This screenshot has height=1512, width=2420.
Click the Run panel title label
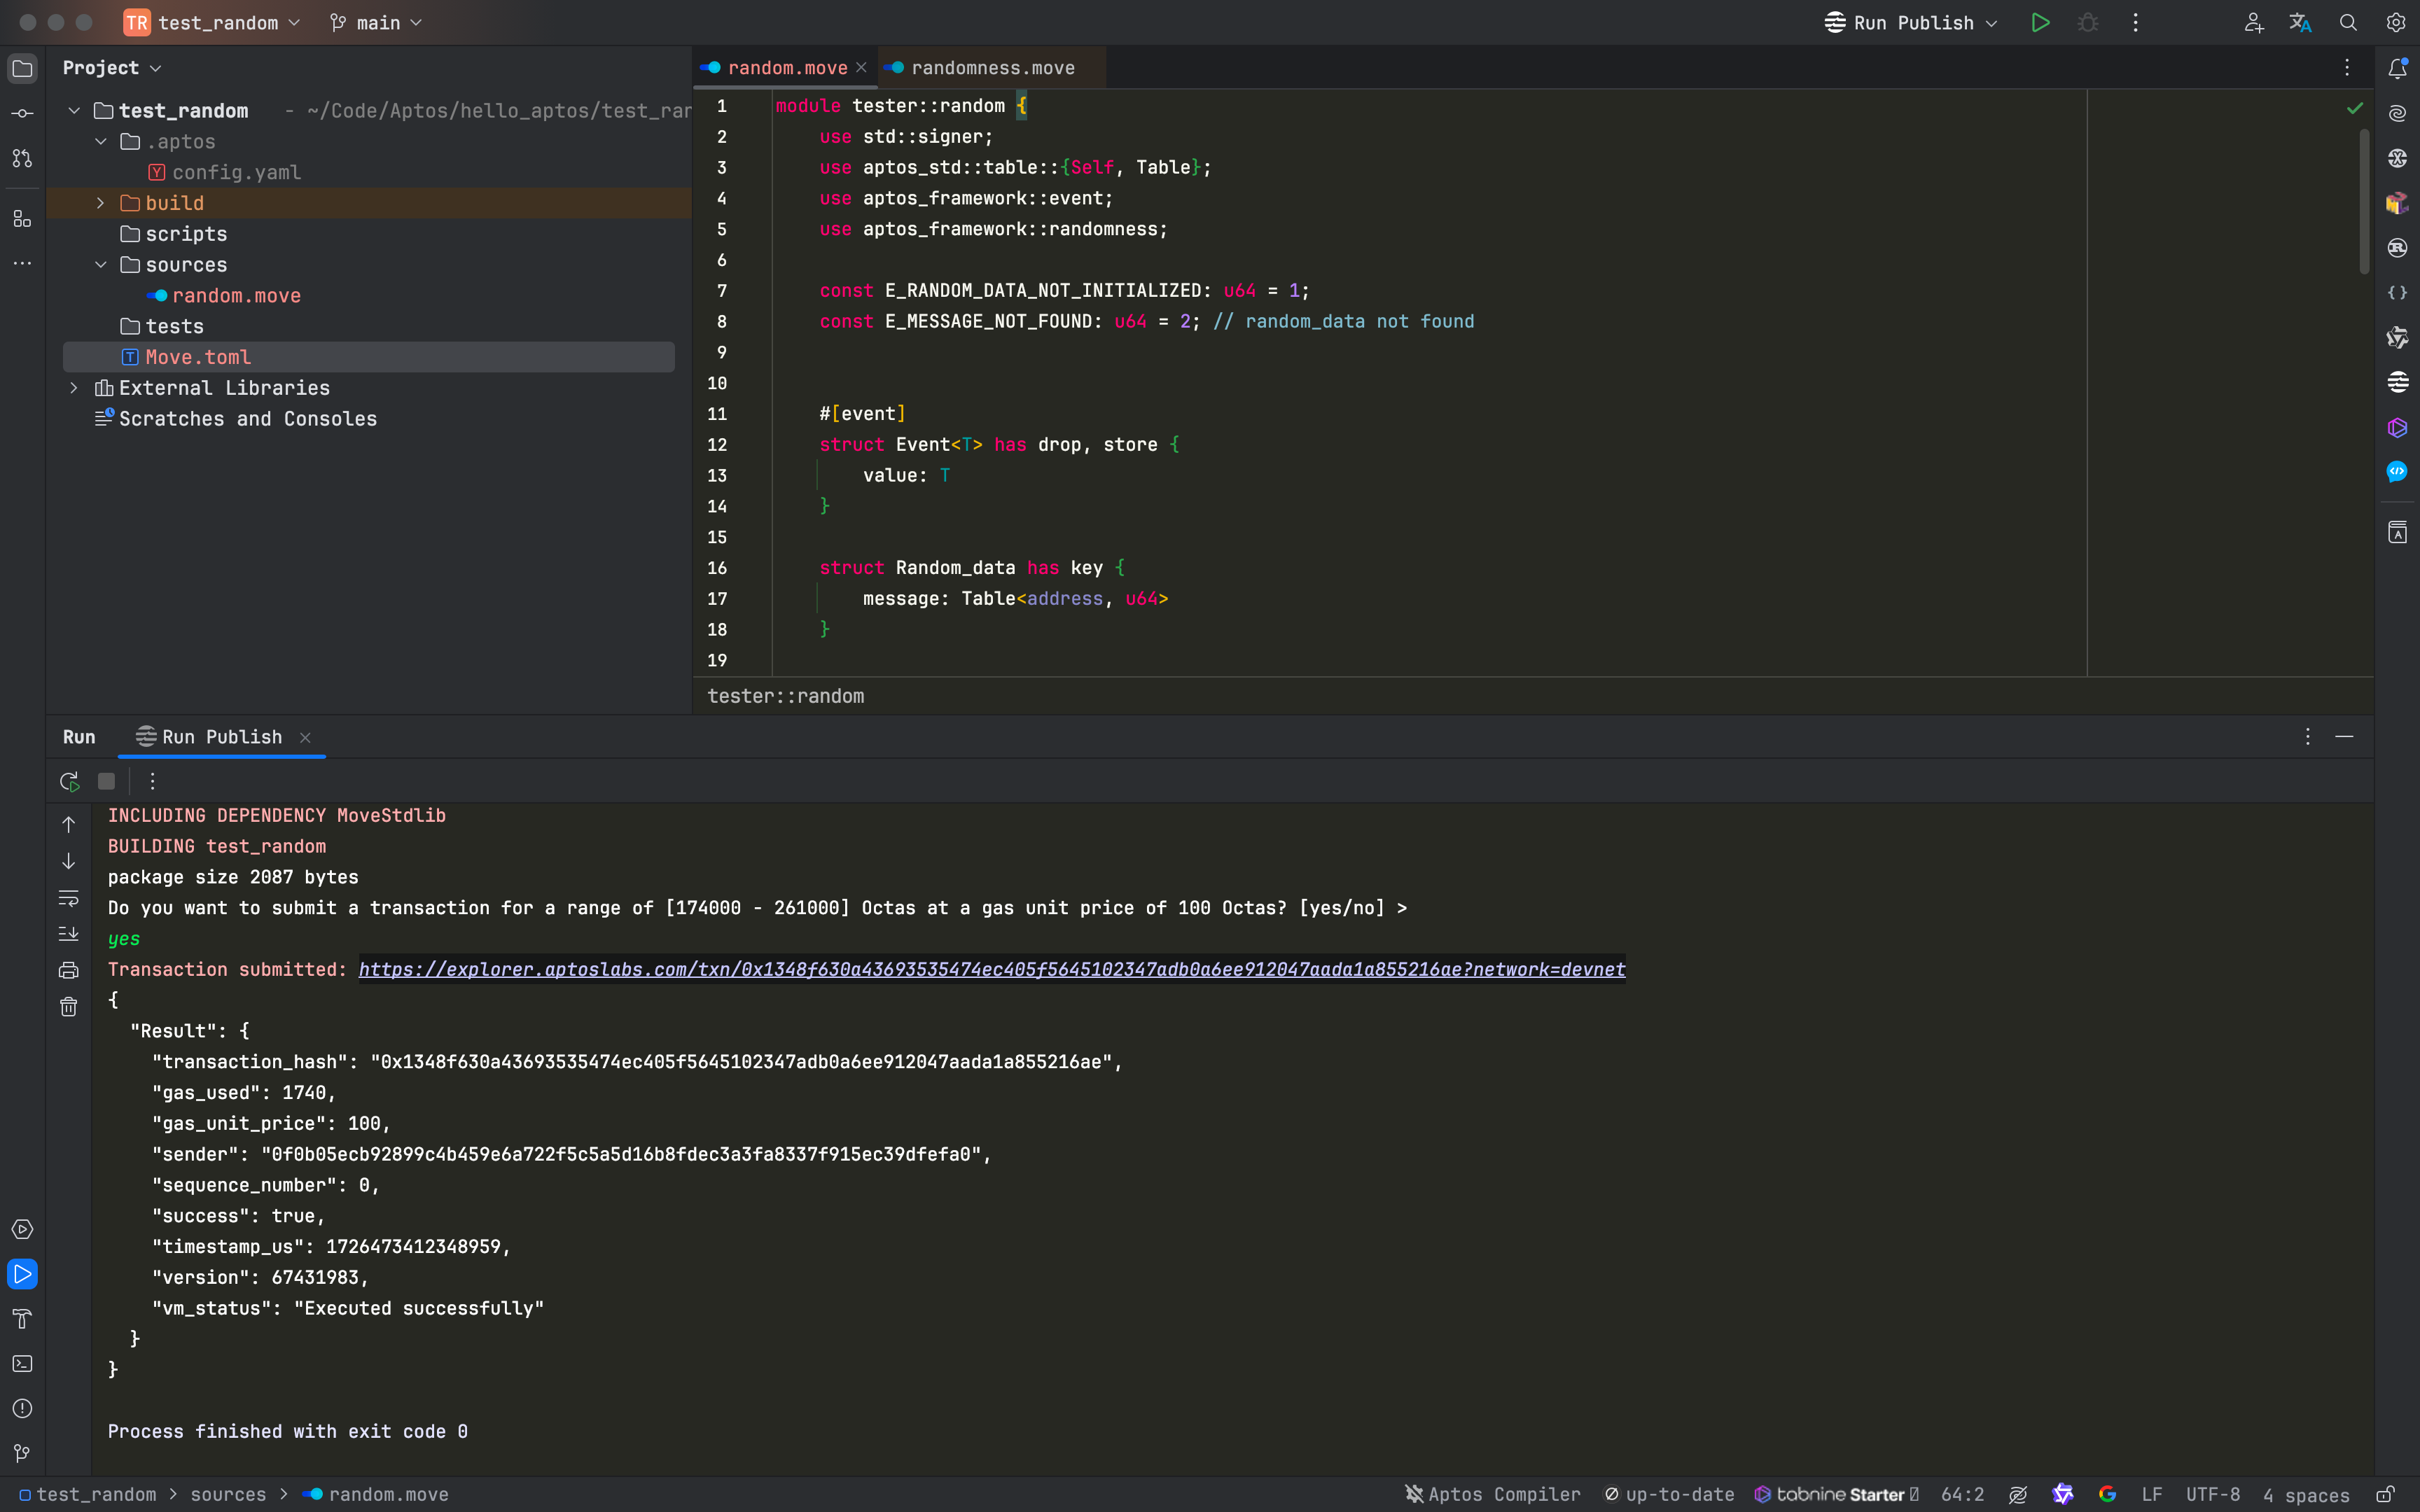(79, 737)
